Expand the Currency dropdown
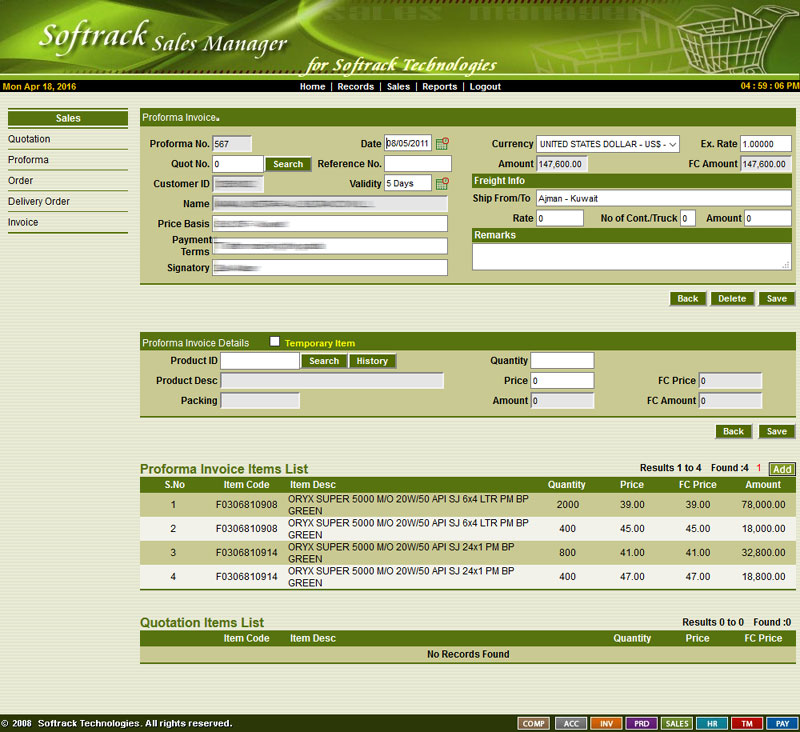The width and height of the screenshot is (800, 732). (608, 144)
